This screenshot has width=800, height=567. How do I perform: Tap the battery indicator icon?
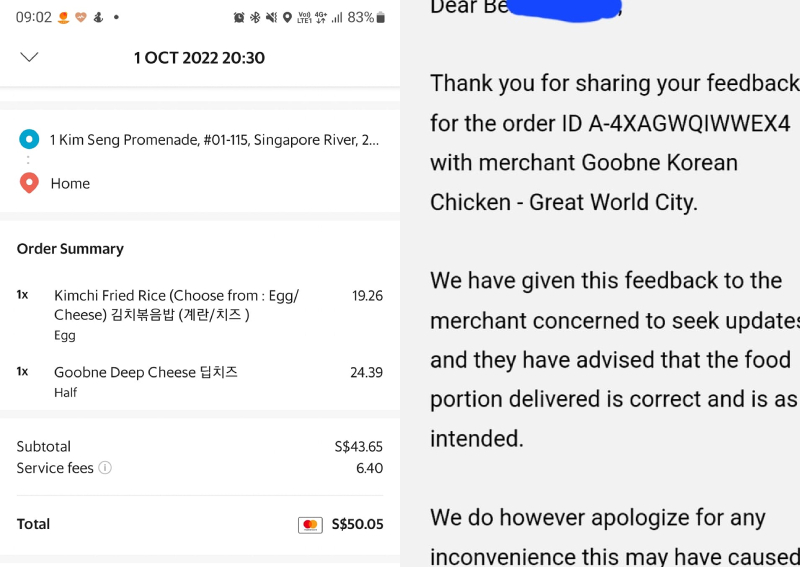pyautogui.click(x=381, y=18)
